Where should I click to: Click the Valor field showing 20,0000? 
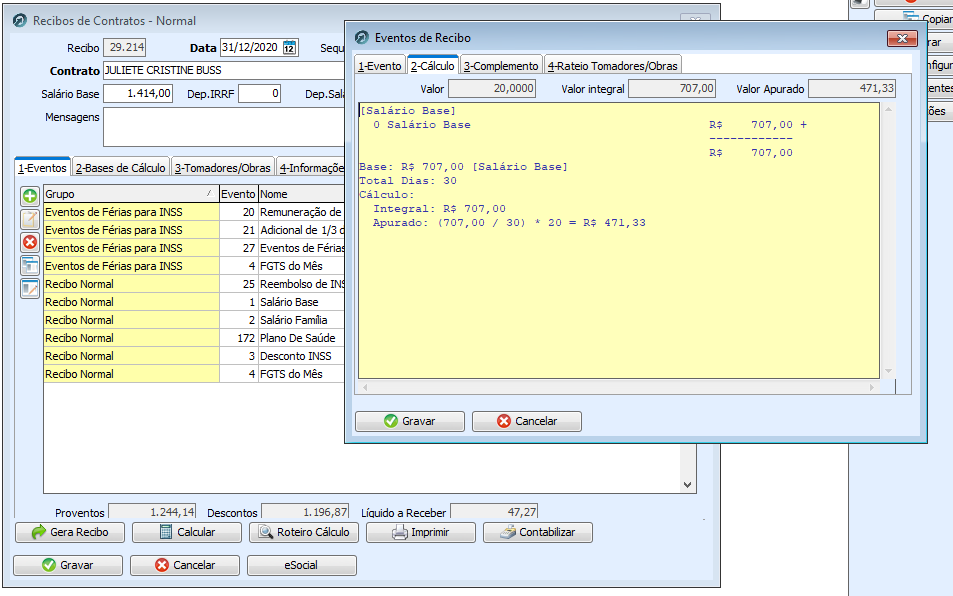(x=492, y=89)
